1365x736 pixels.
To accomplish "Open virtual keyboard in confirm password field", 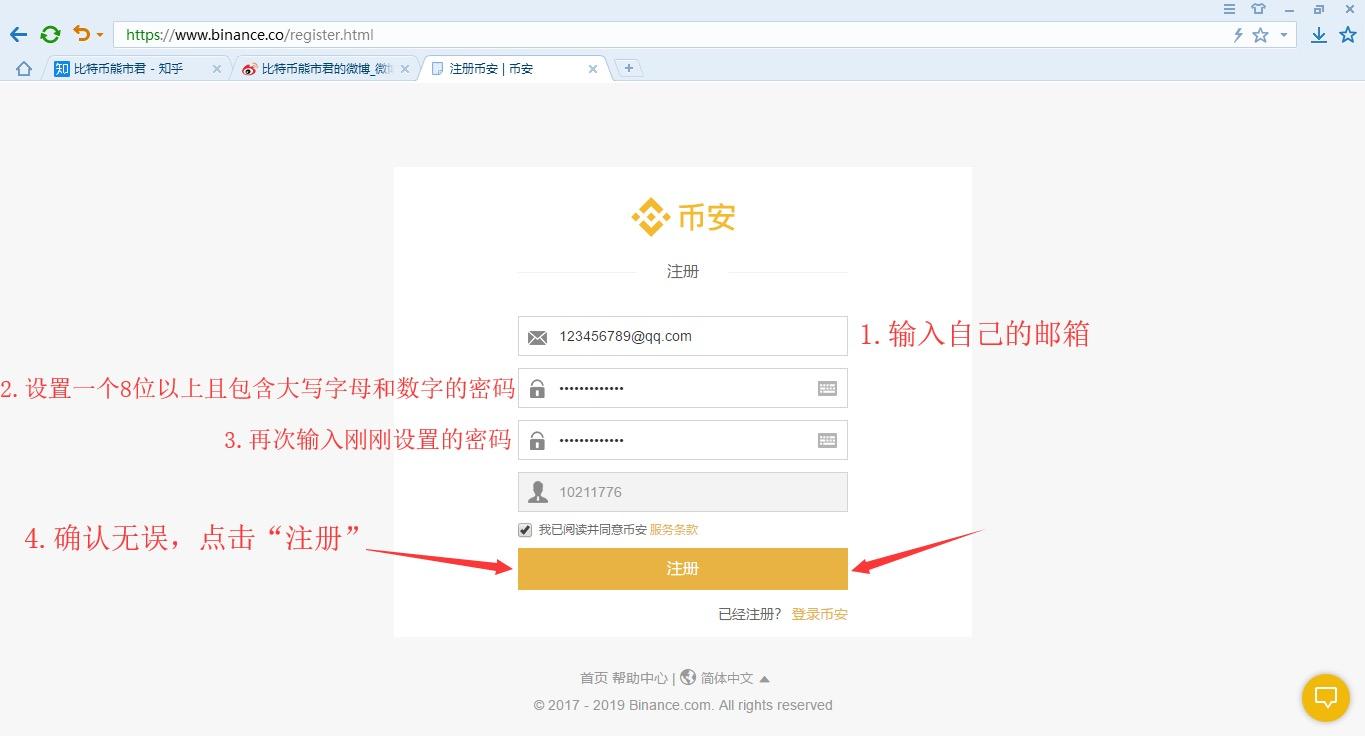I will (x=827, y=440).
